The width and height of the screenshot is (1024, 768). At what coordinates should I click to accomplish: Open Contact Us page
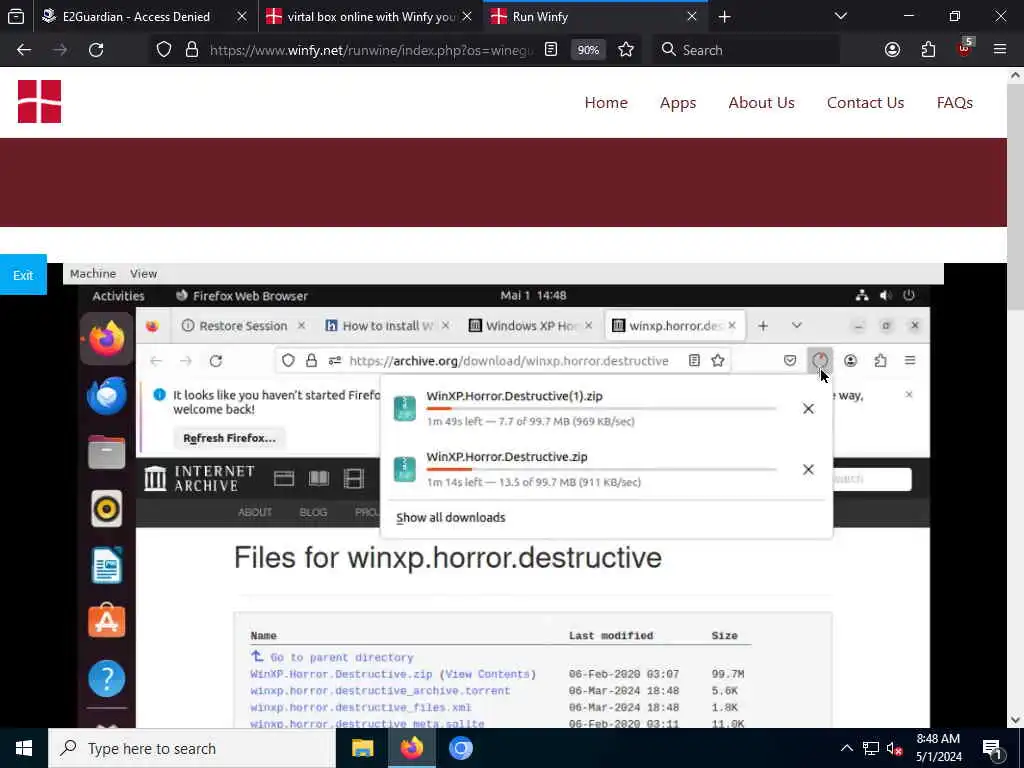865,103
